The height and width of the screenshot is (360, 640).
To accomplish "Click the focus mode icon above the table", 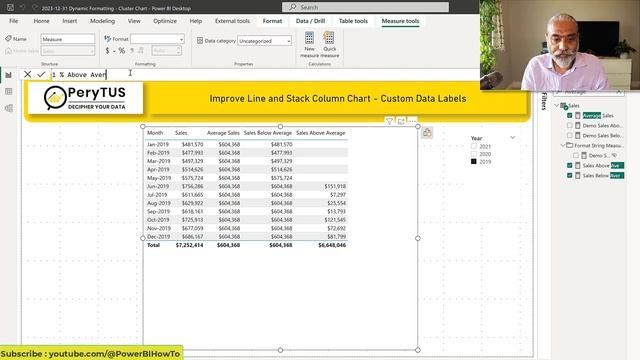I will 401,121.
